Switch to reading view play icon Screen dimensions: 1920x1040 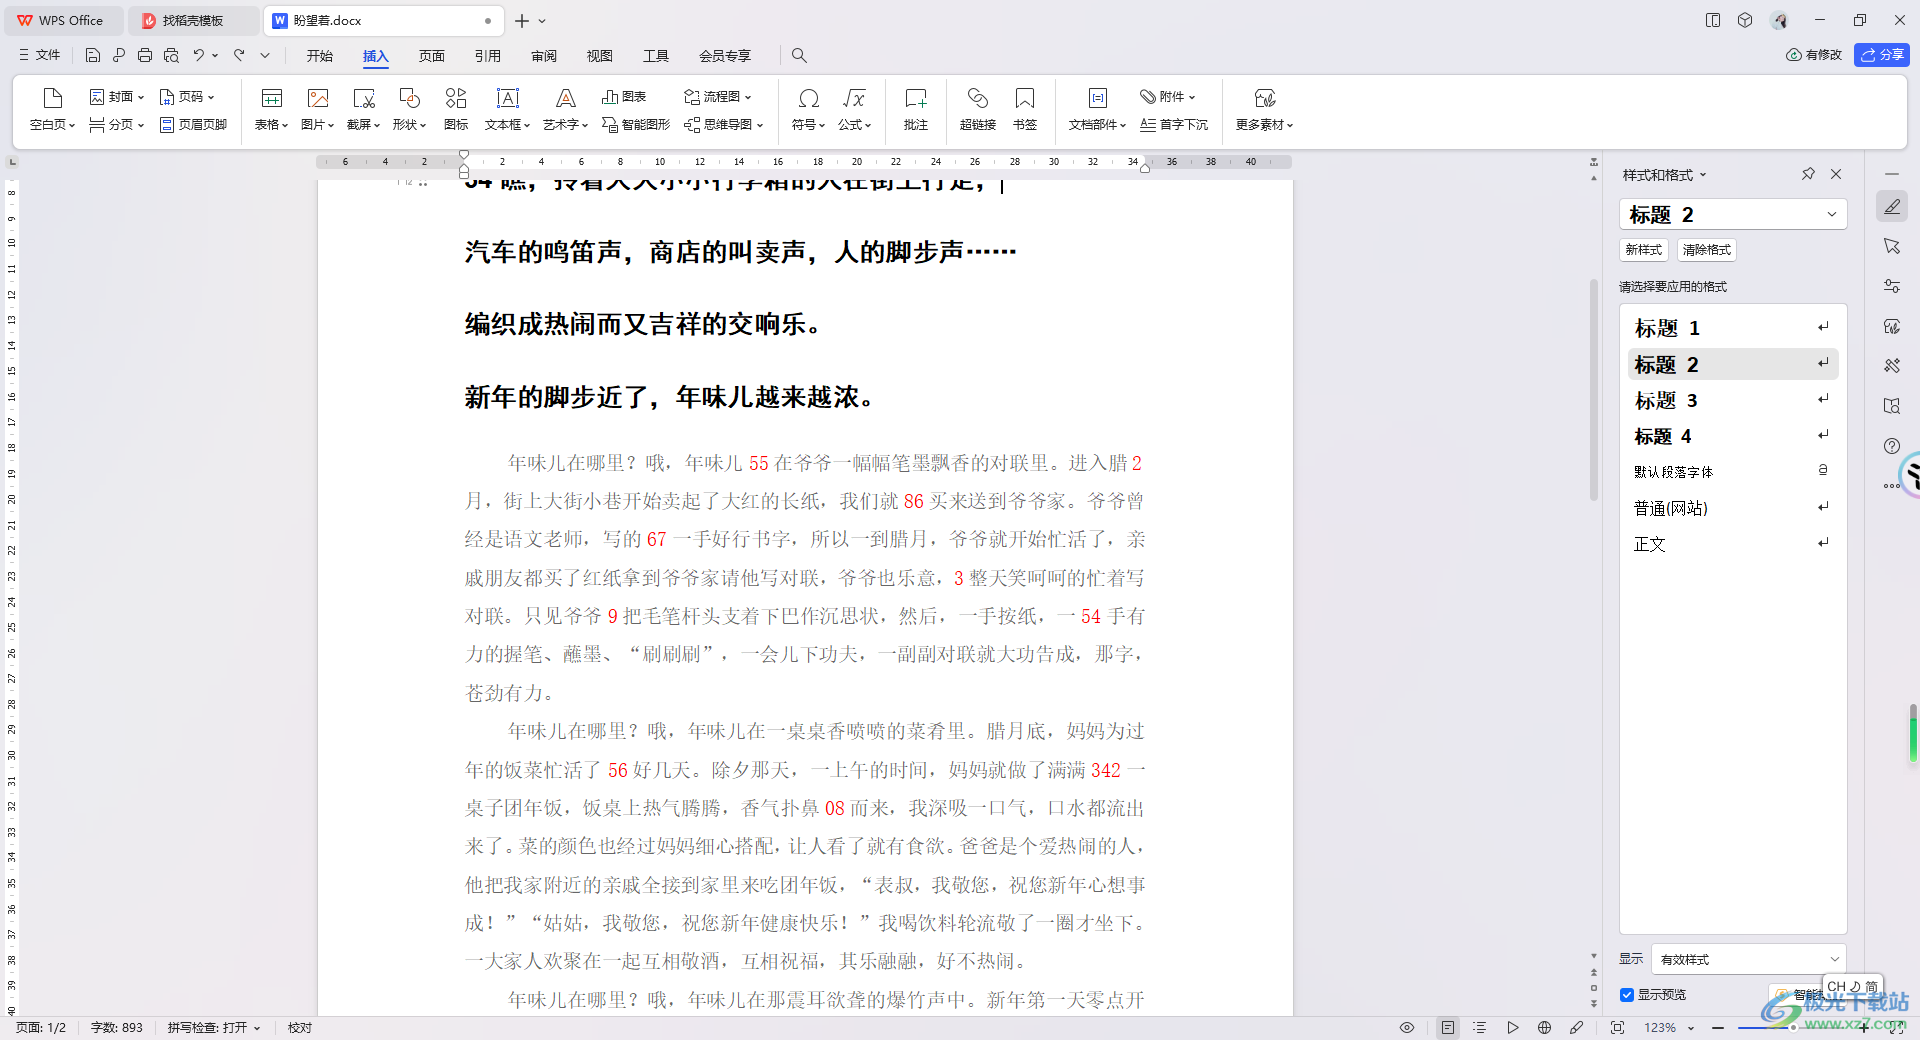(x=1513, y=1028)
